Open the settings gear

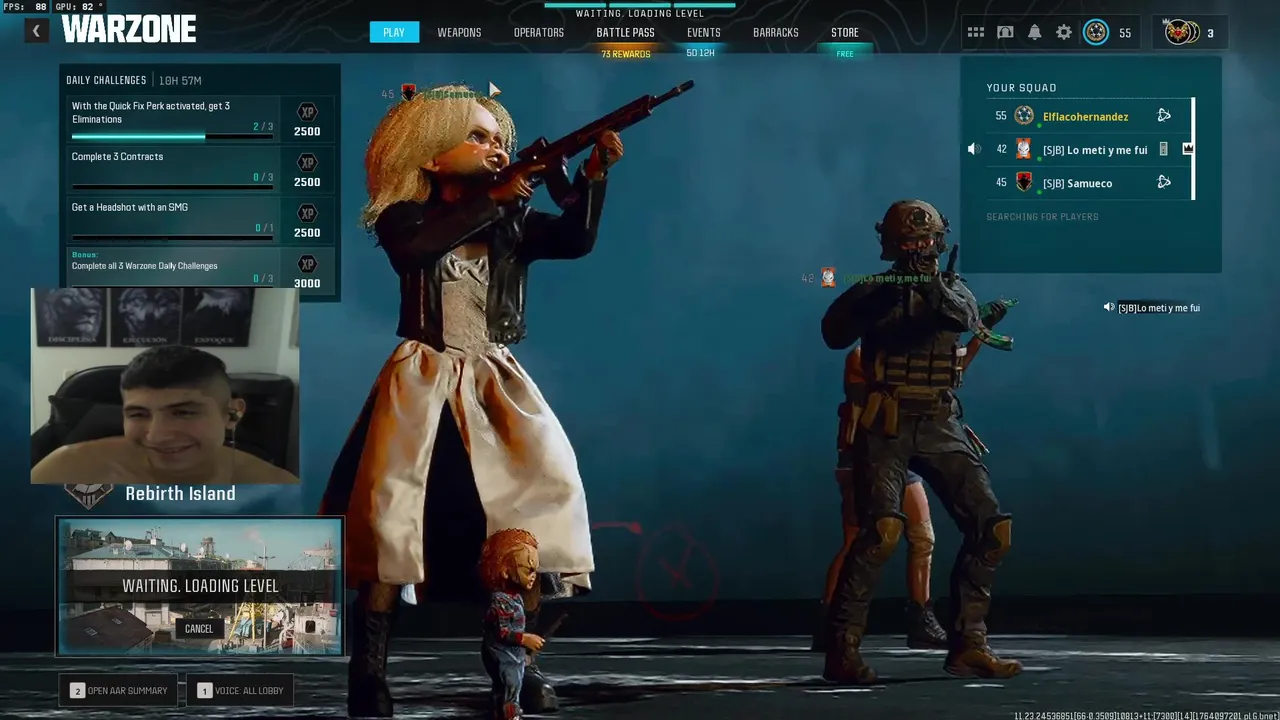(x=1064, y=33)
